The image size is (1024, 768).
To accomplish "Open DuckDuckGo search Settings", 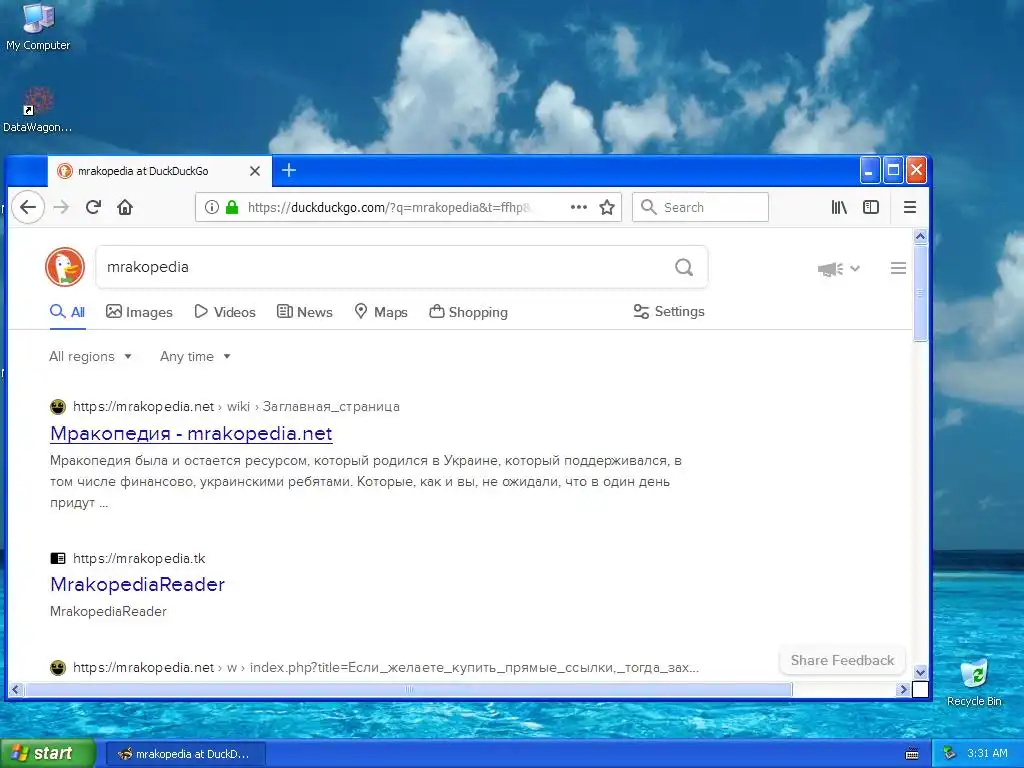I will pos(669,312).
